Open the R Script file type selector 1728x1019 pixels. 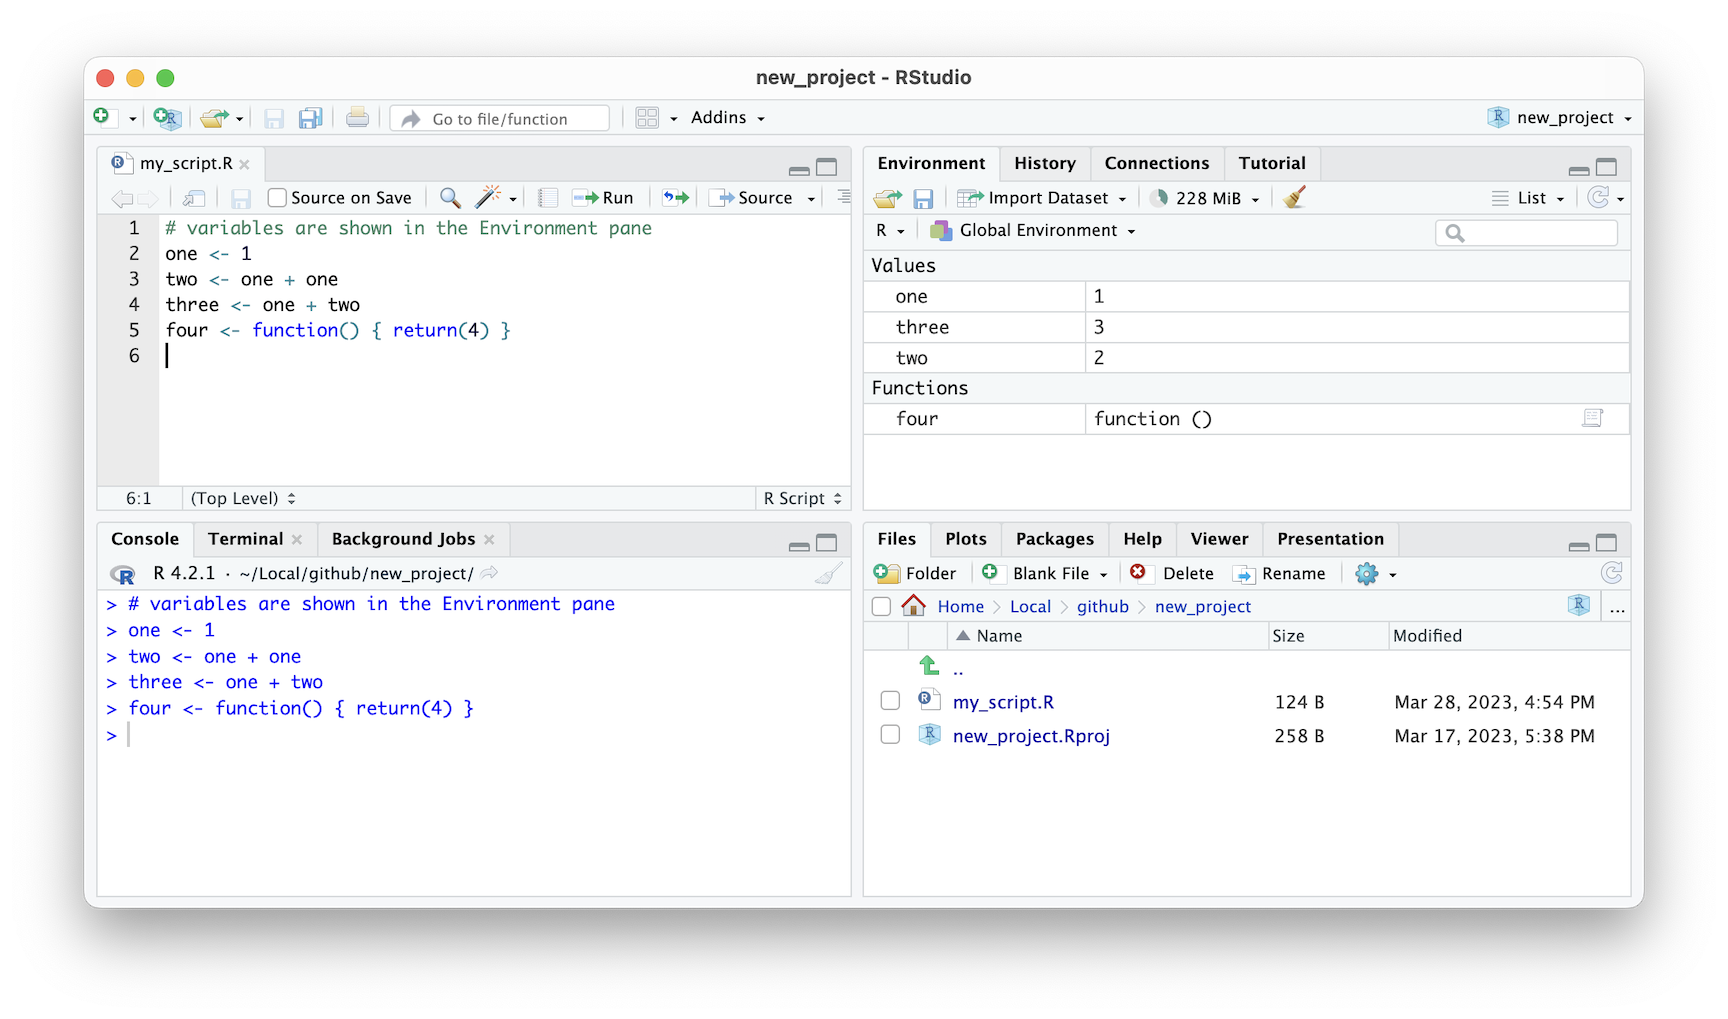(803, 498)
